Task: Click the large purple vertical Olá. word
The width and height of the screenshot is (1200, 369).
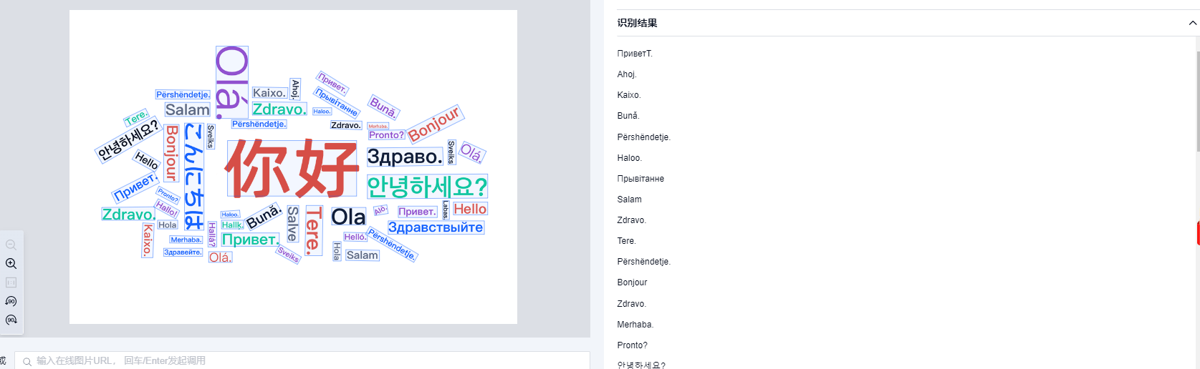Action: point(231,81)
